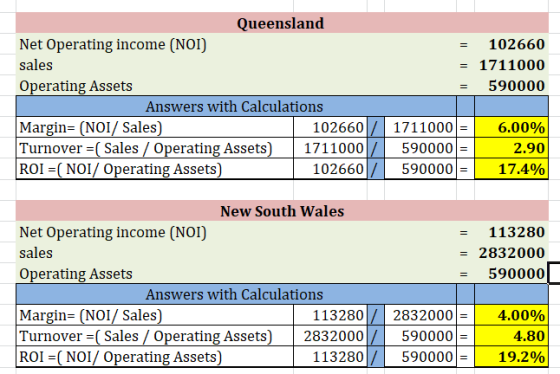Select New South Wales ROI result 19.2%
560x374 pixels.
pyautogui.click(x=511, y=356)
